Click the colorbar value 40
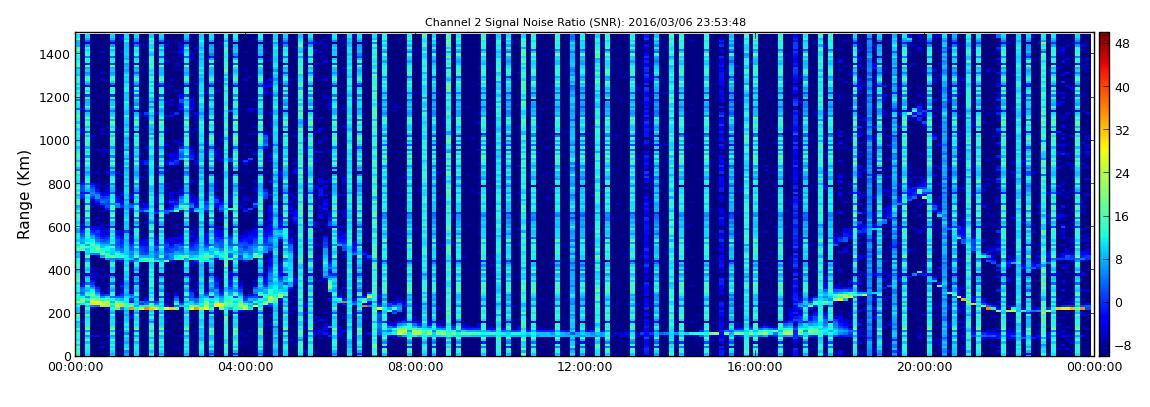Image resolution: width=1150 pixels, height=407 pixels. (1121, 87)
